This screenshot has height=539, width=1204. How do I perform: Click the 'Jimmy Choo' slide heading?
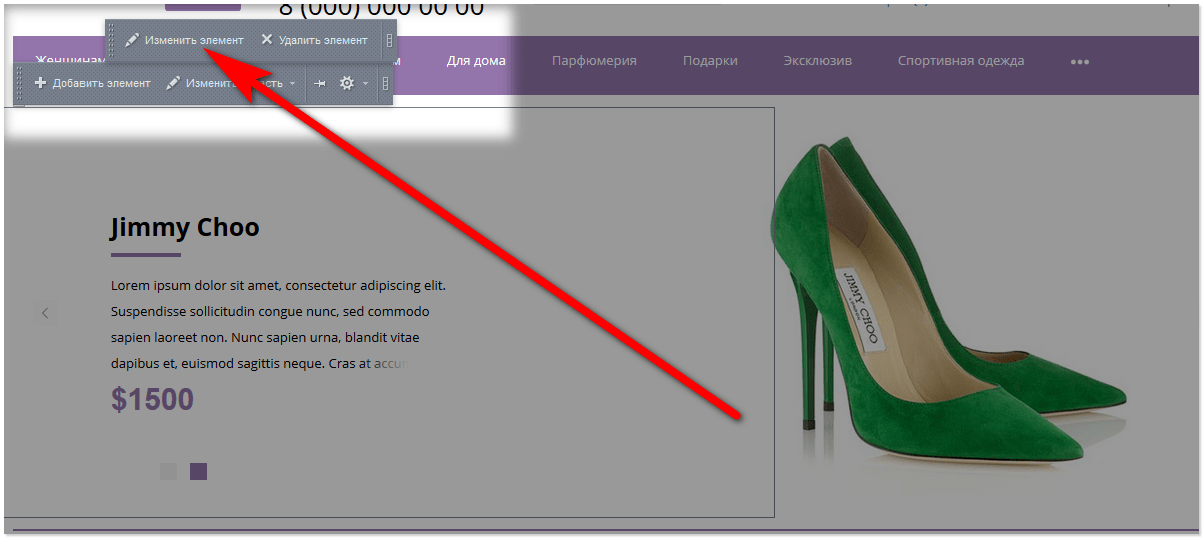click(x=184, y=228)
